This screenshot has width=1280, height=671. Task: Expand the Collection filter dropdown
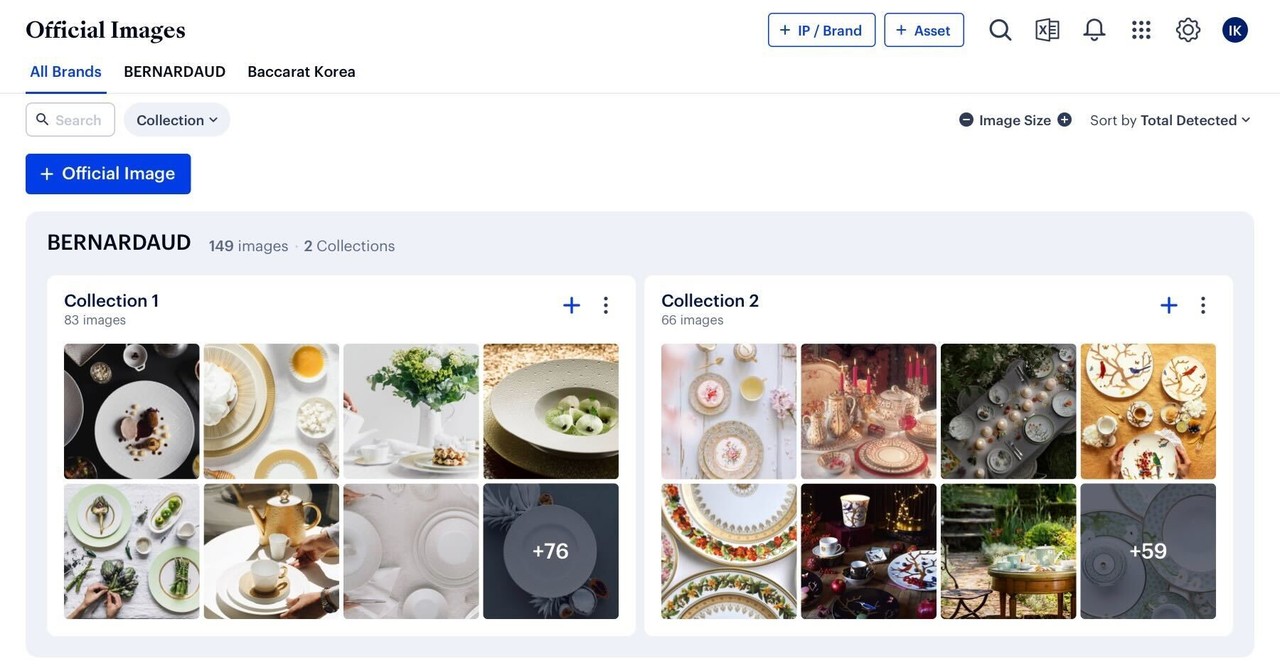(x=177, y=120)
